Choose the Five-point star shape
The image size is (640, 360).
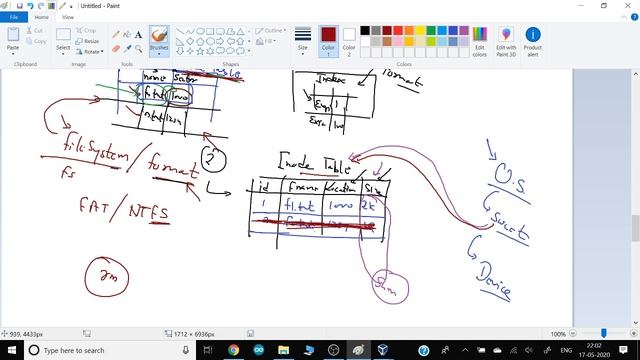200,51
